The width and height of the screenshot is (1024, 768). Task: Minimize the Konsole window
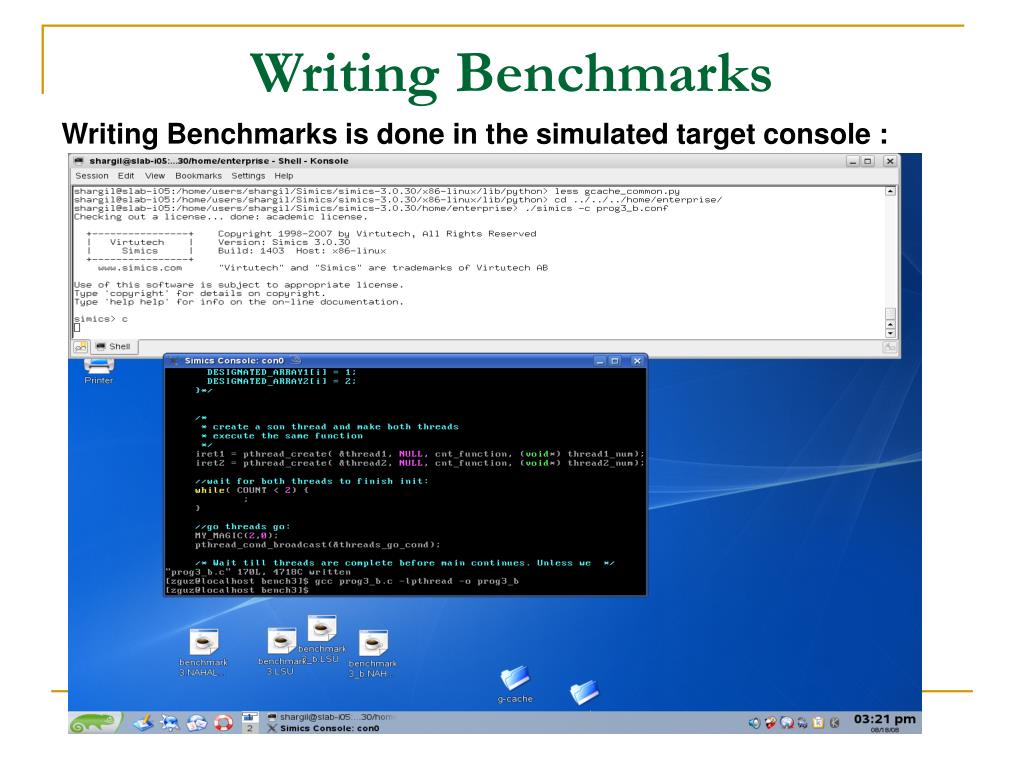pos(853,161)
